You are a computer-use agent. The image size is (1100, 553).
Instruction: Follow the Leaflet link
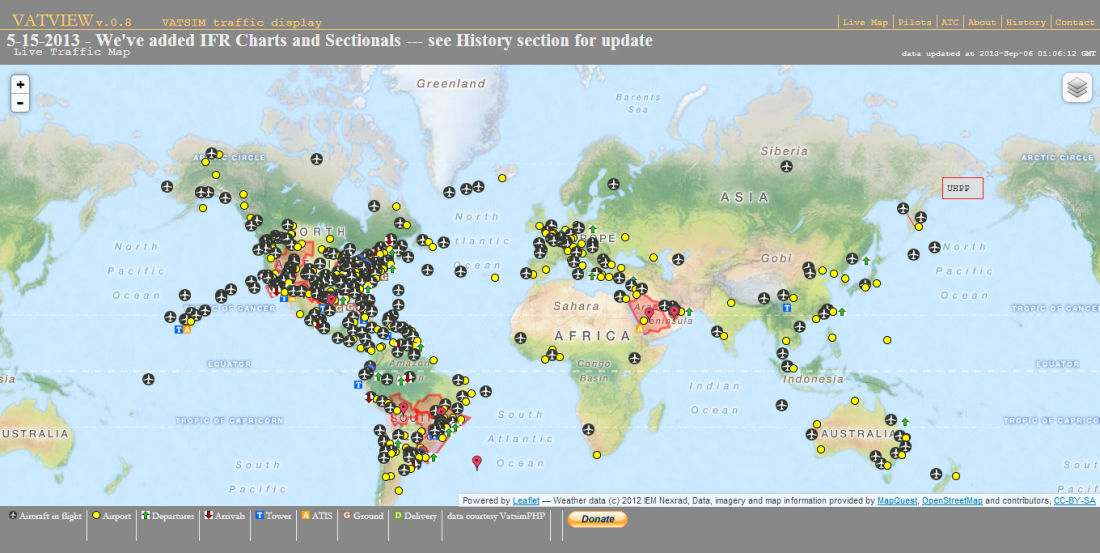tap(526, 501)
